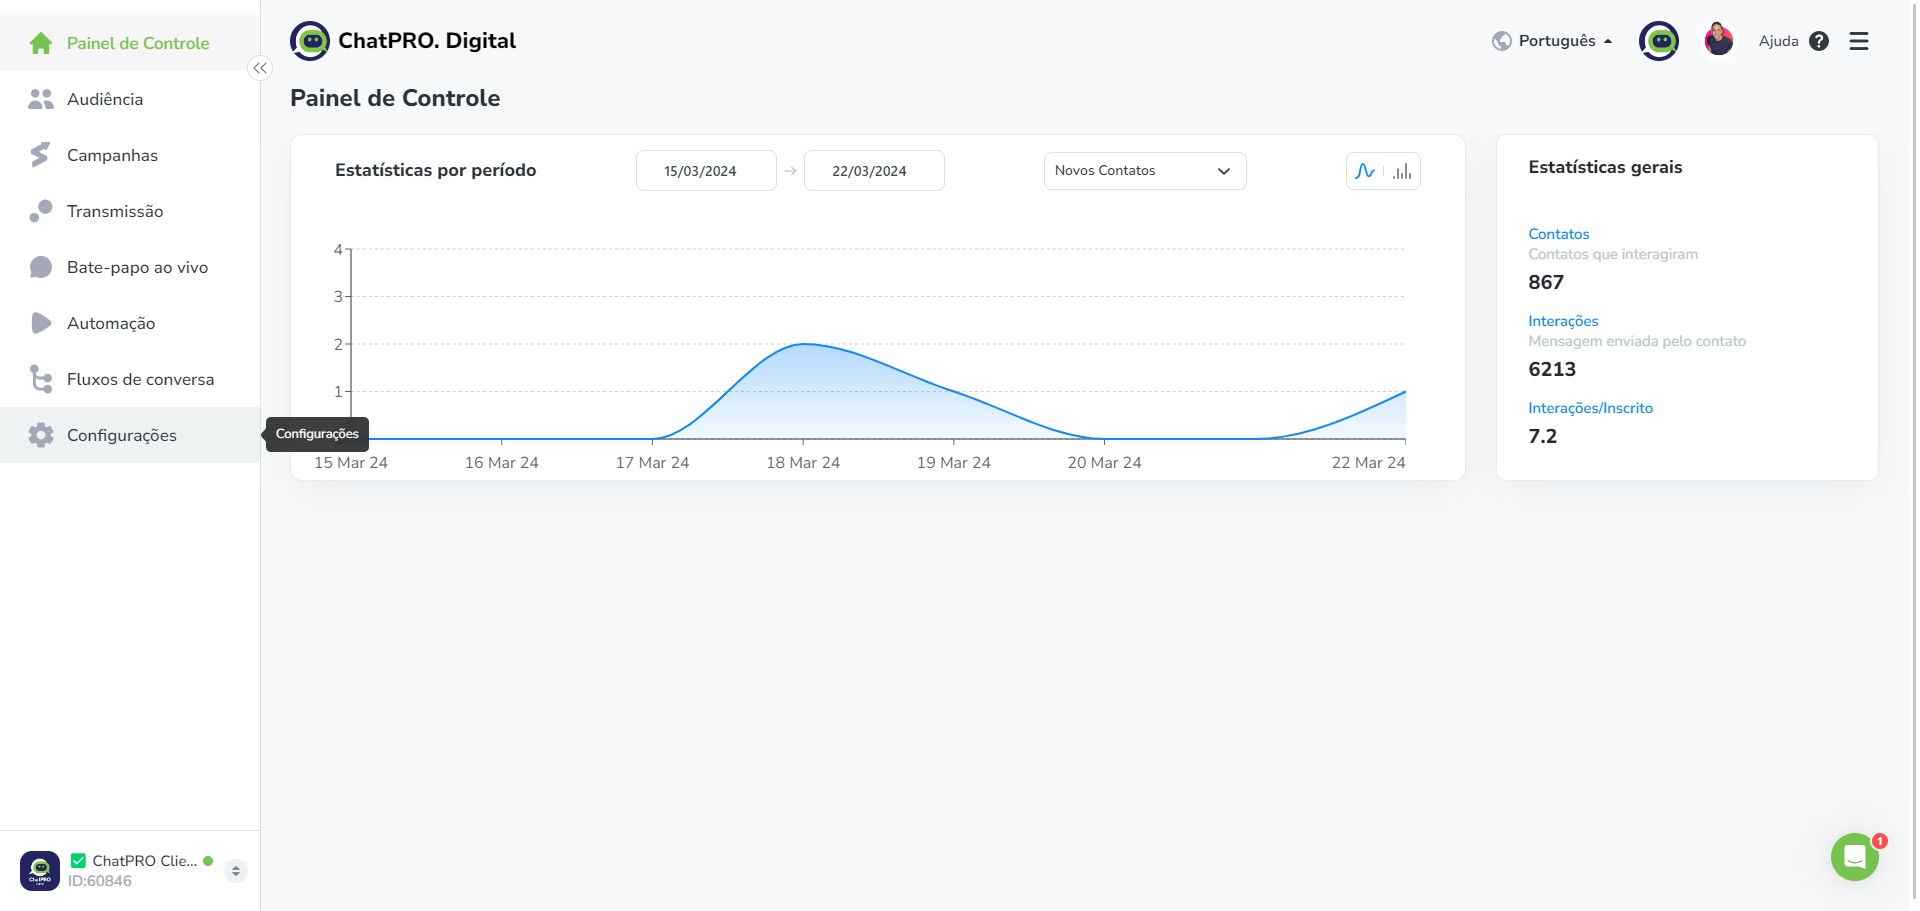Click the ChatPRO account logo at the sidebar bottom
Image resolution: width=1920 pixels, height=911 pixels.
point(40,871)
